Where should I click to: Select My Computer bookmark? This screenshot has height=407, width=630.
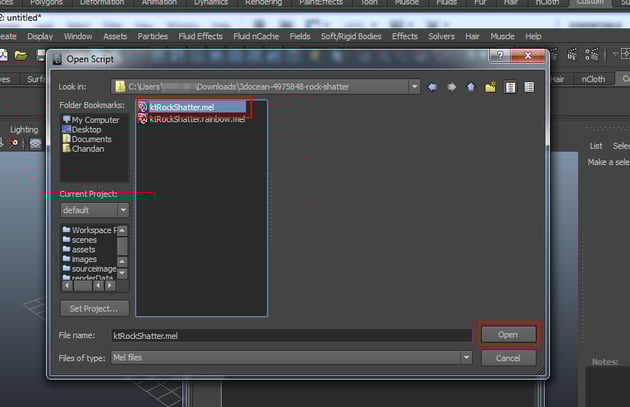coord(91,120)
